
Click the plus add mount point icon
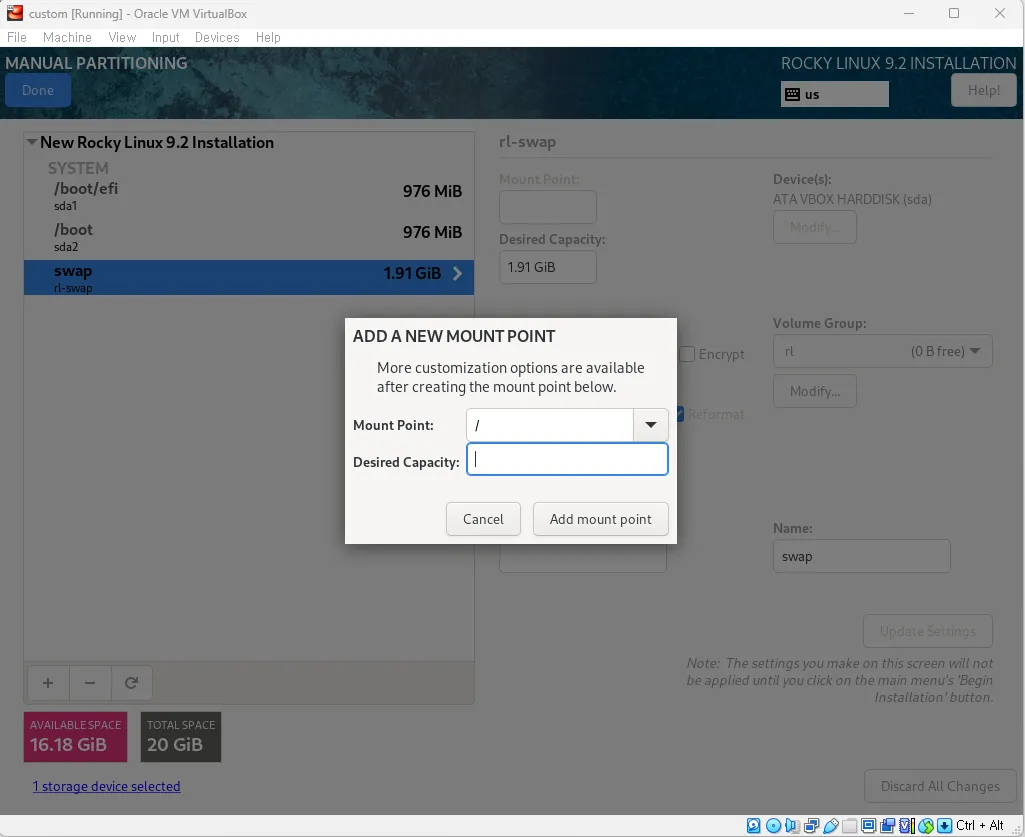pos(48,683)
